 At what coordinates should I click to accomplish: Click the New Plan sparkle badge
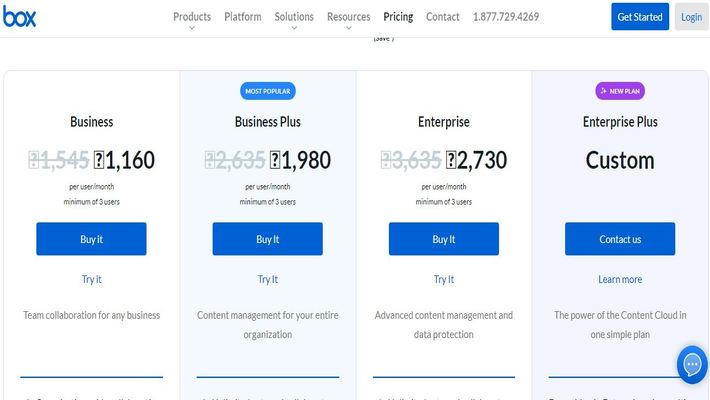(620, 91)
